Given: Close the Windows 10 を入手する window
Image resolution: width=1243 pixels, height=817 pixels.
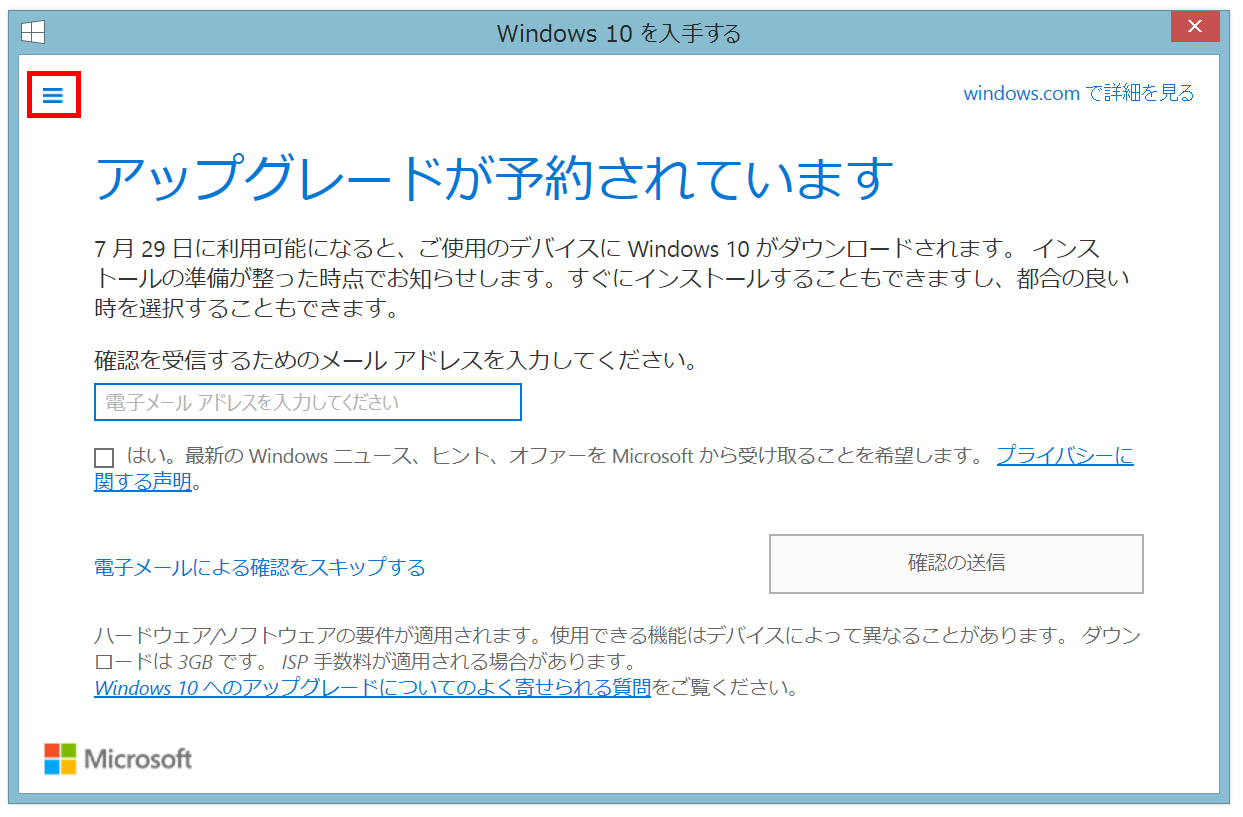Looking at the screenshot, I should 1194,27.
